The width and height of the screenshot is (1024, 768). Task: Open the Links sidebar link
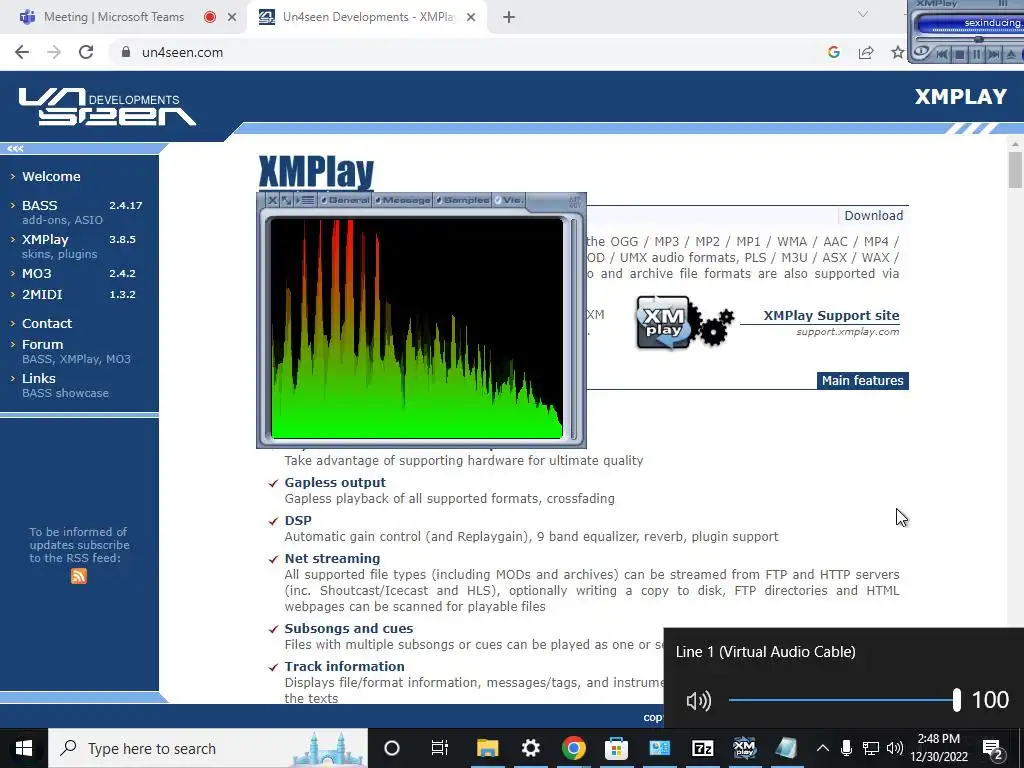[x=39, y=377]
